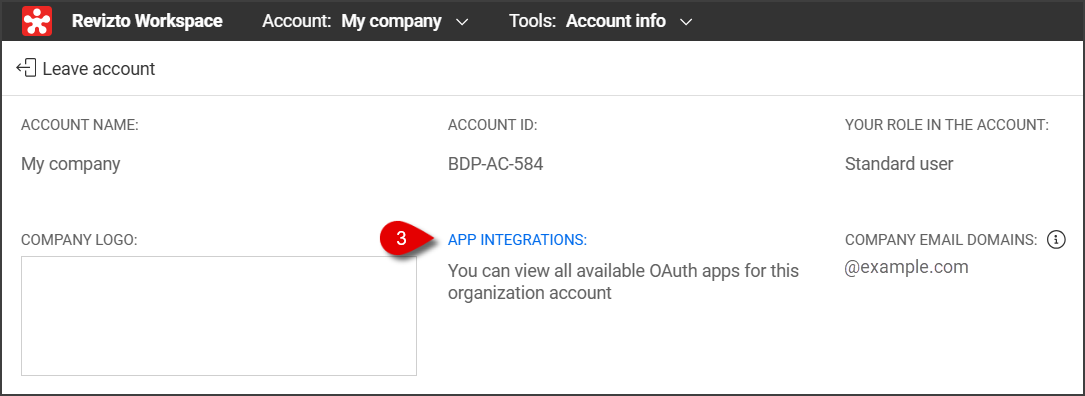Select the account ID BDP-AC-584
Image resolution: width=1085 pixels, height=396 pixels.
(495, 165)
